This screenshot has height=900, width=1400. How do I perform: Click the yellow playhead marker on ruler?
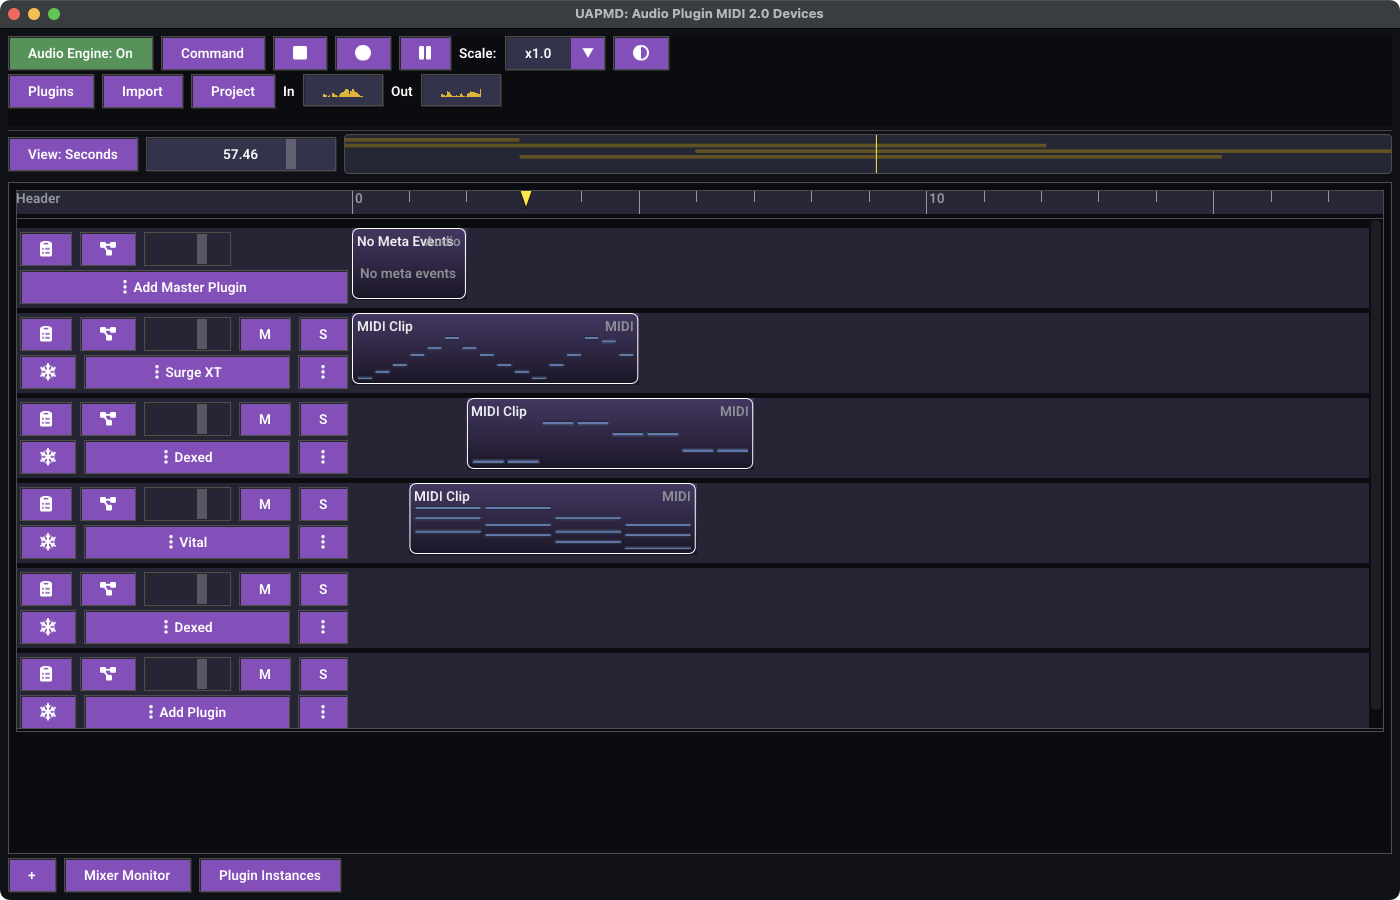(526, 198)
